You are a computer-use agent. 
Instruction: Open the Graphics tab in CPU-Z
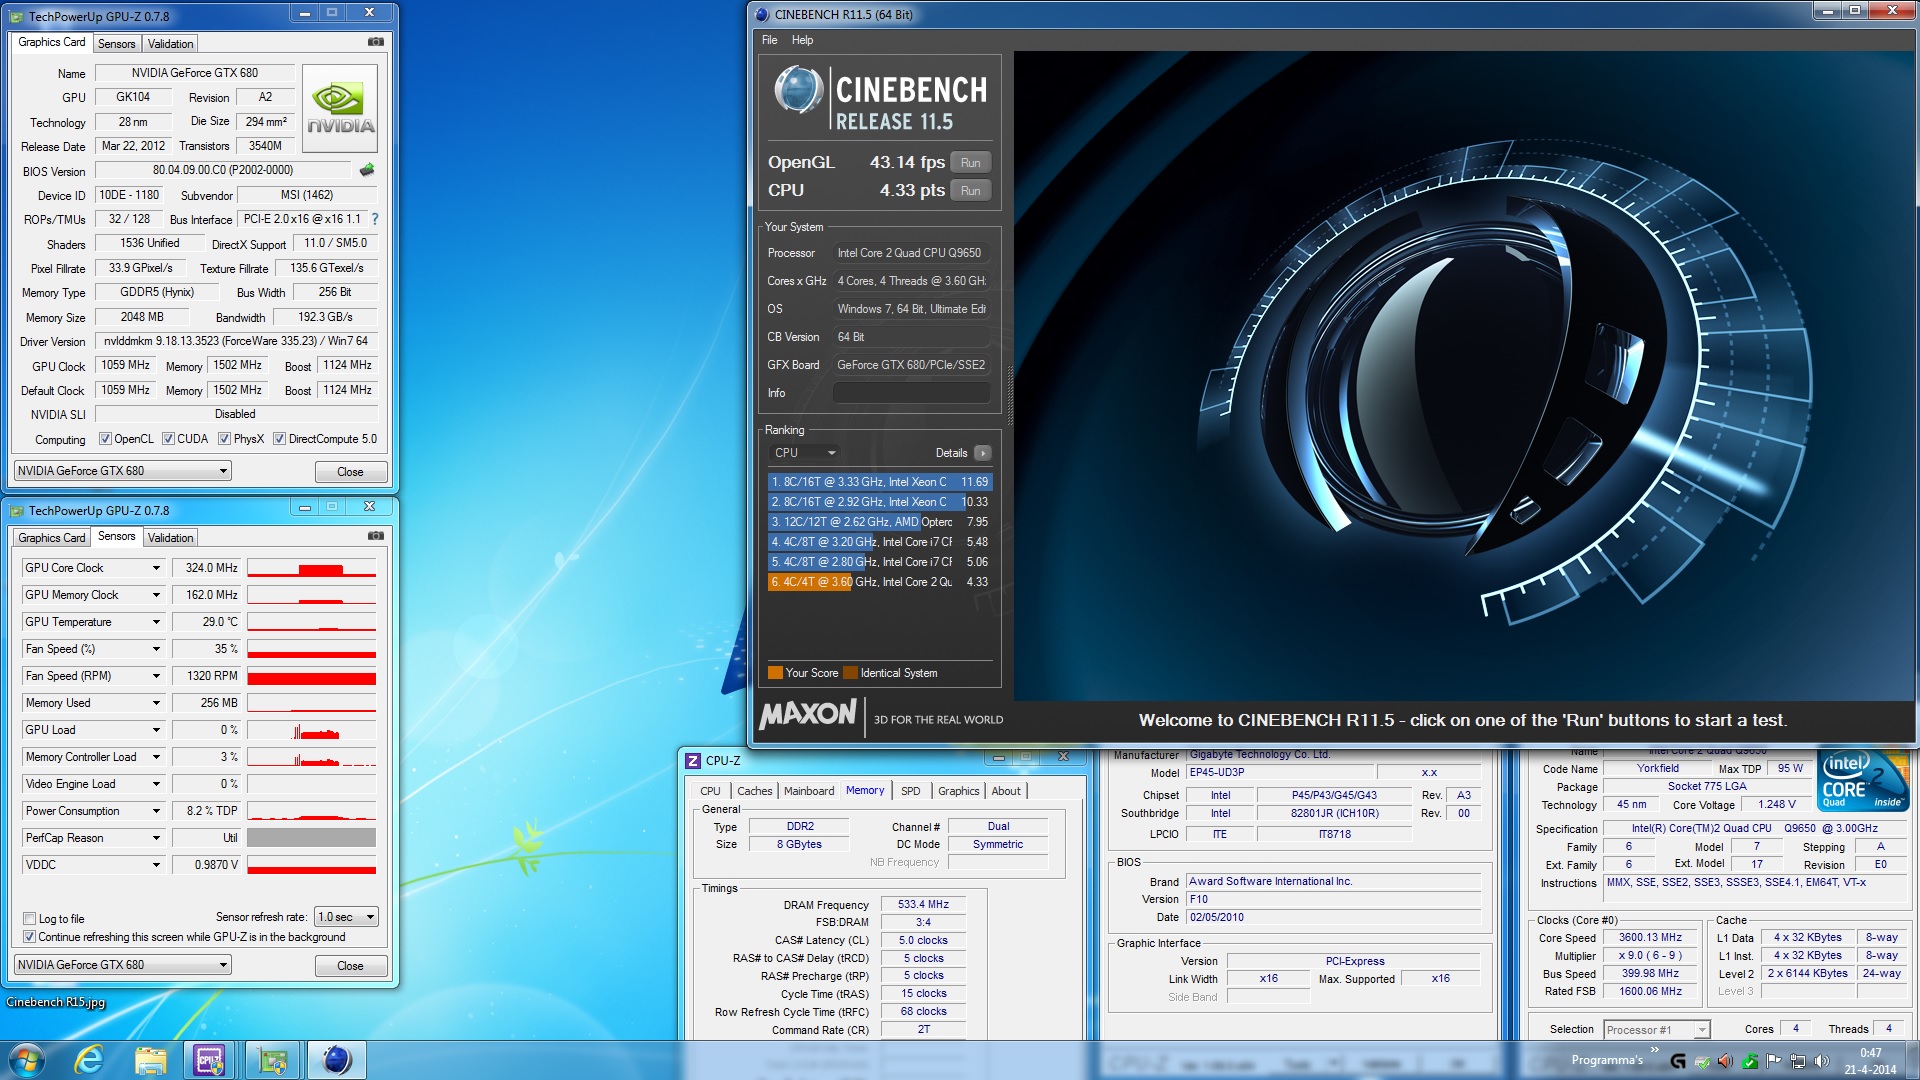point(958,791)
